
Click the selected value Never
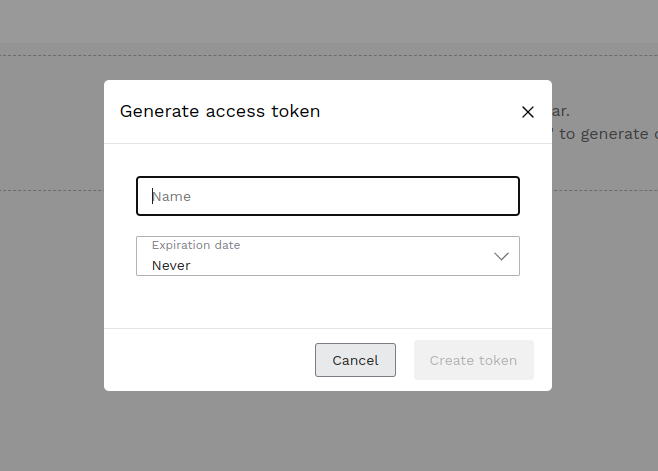coord(171,265)
